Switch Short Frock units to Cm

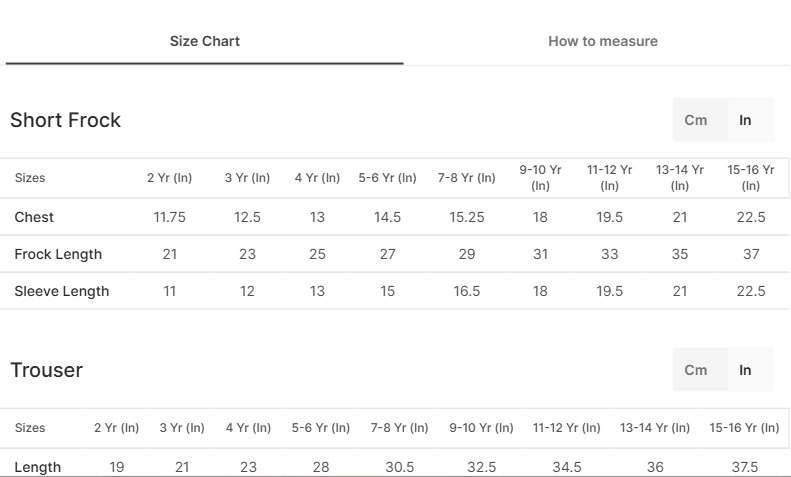point(696,120)
